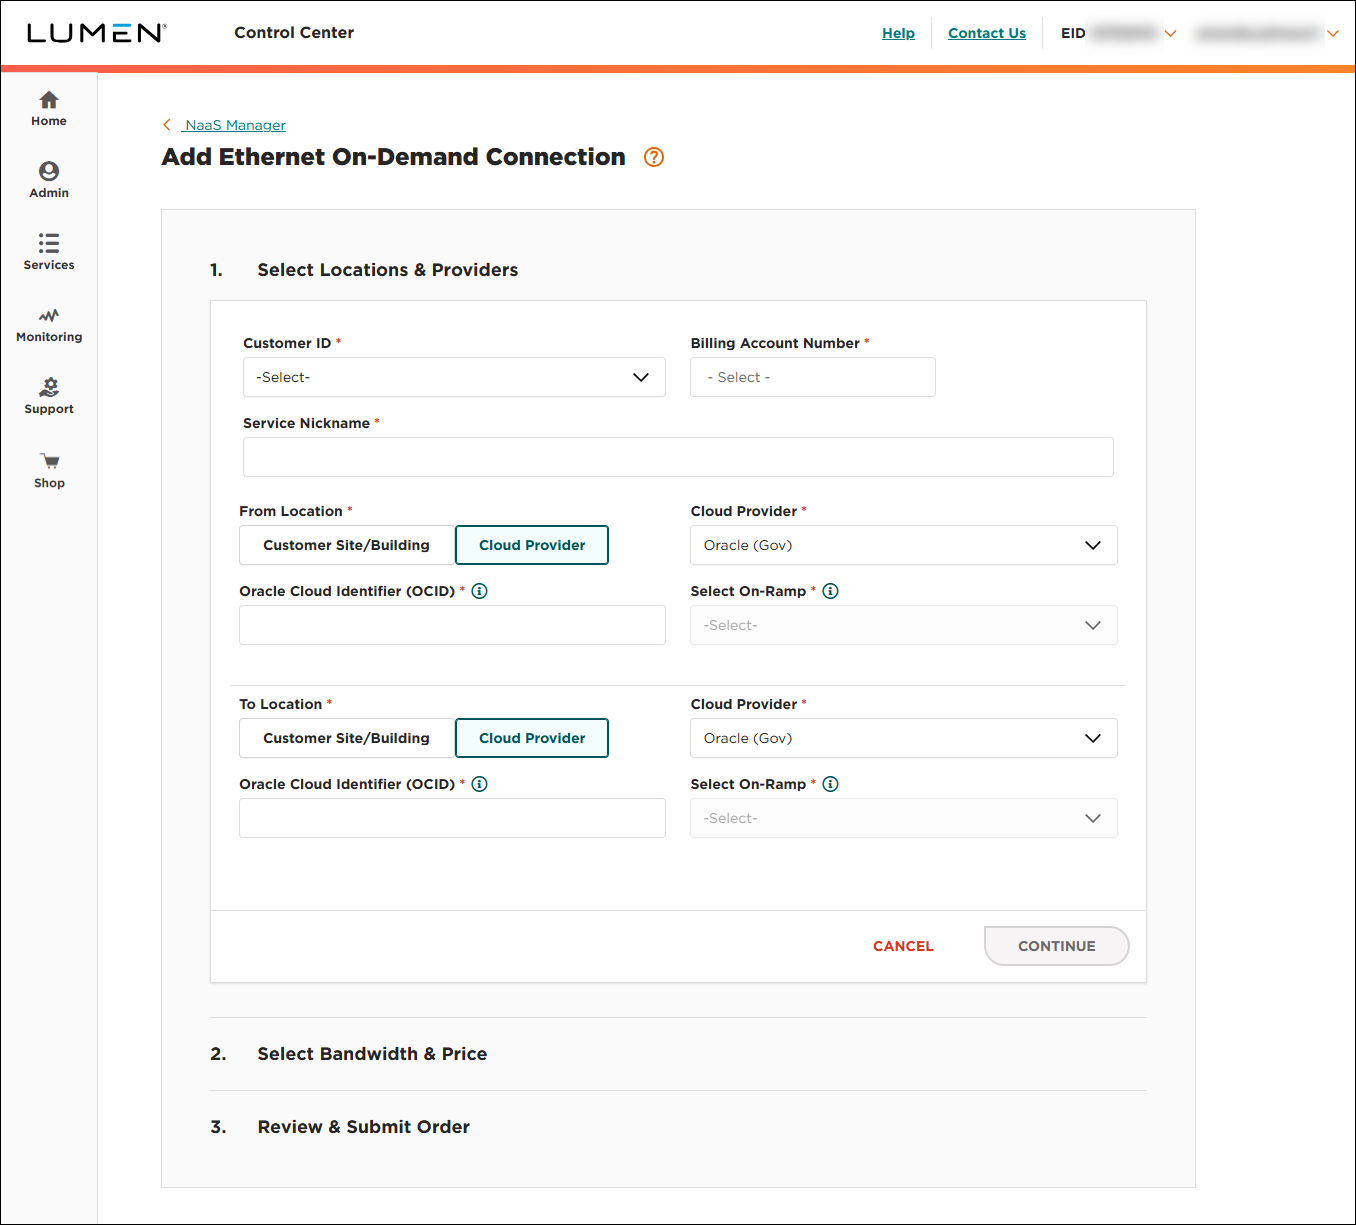Click From Location Oracle Cloud Identifier field
This screenshot has height=1225, width=1356.
tap(452, 625)
